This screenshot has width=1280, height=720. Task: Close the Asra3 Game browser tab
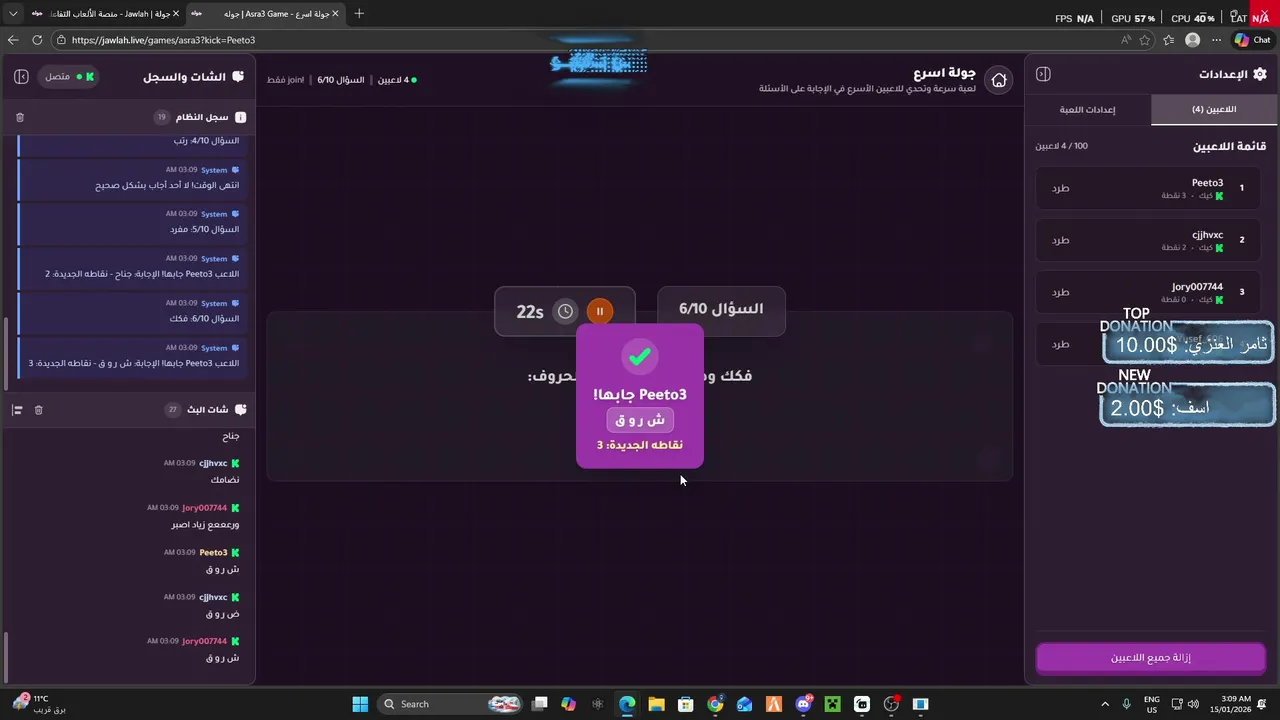[335, 14]
